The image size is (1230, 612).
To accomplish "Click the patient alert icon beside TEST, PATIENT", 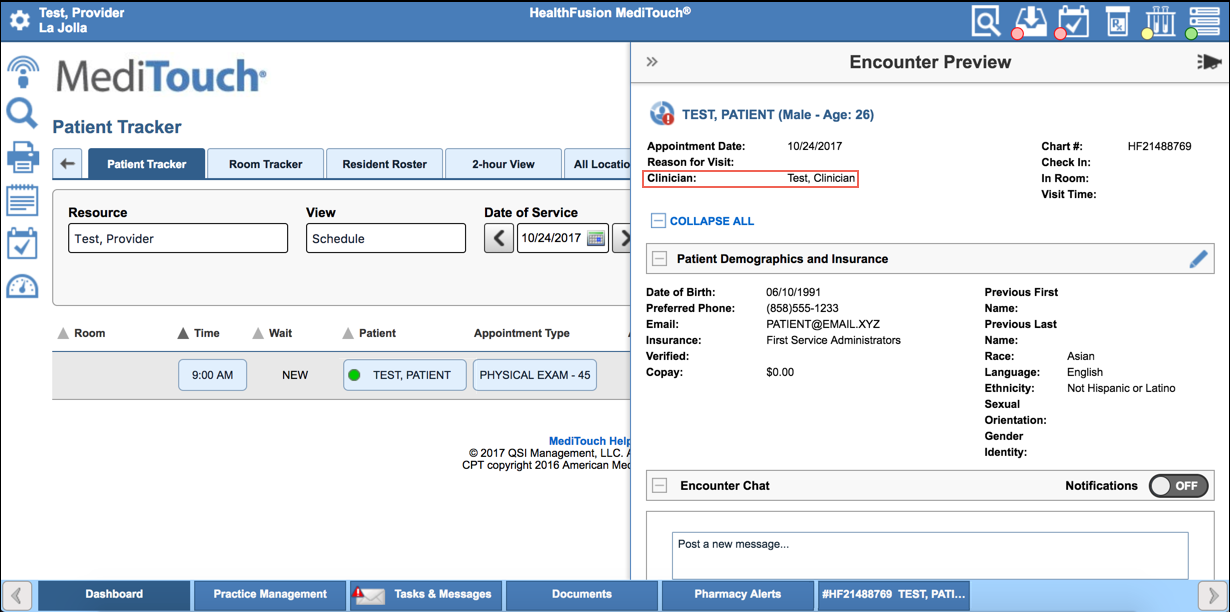I will [x=661, y=113].
